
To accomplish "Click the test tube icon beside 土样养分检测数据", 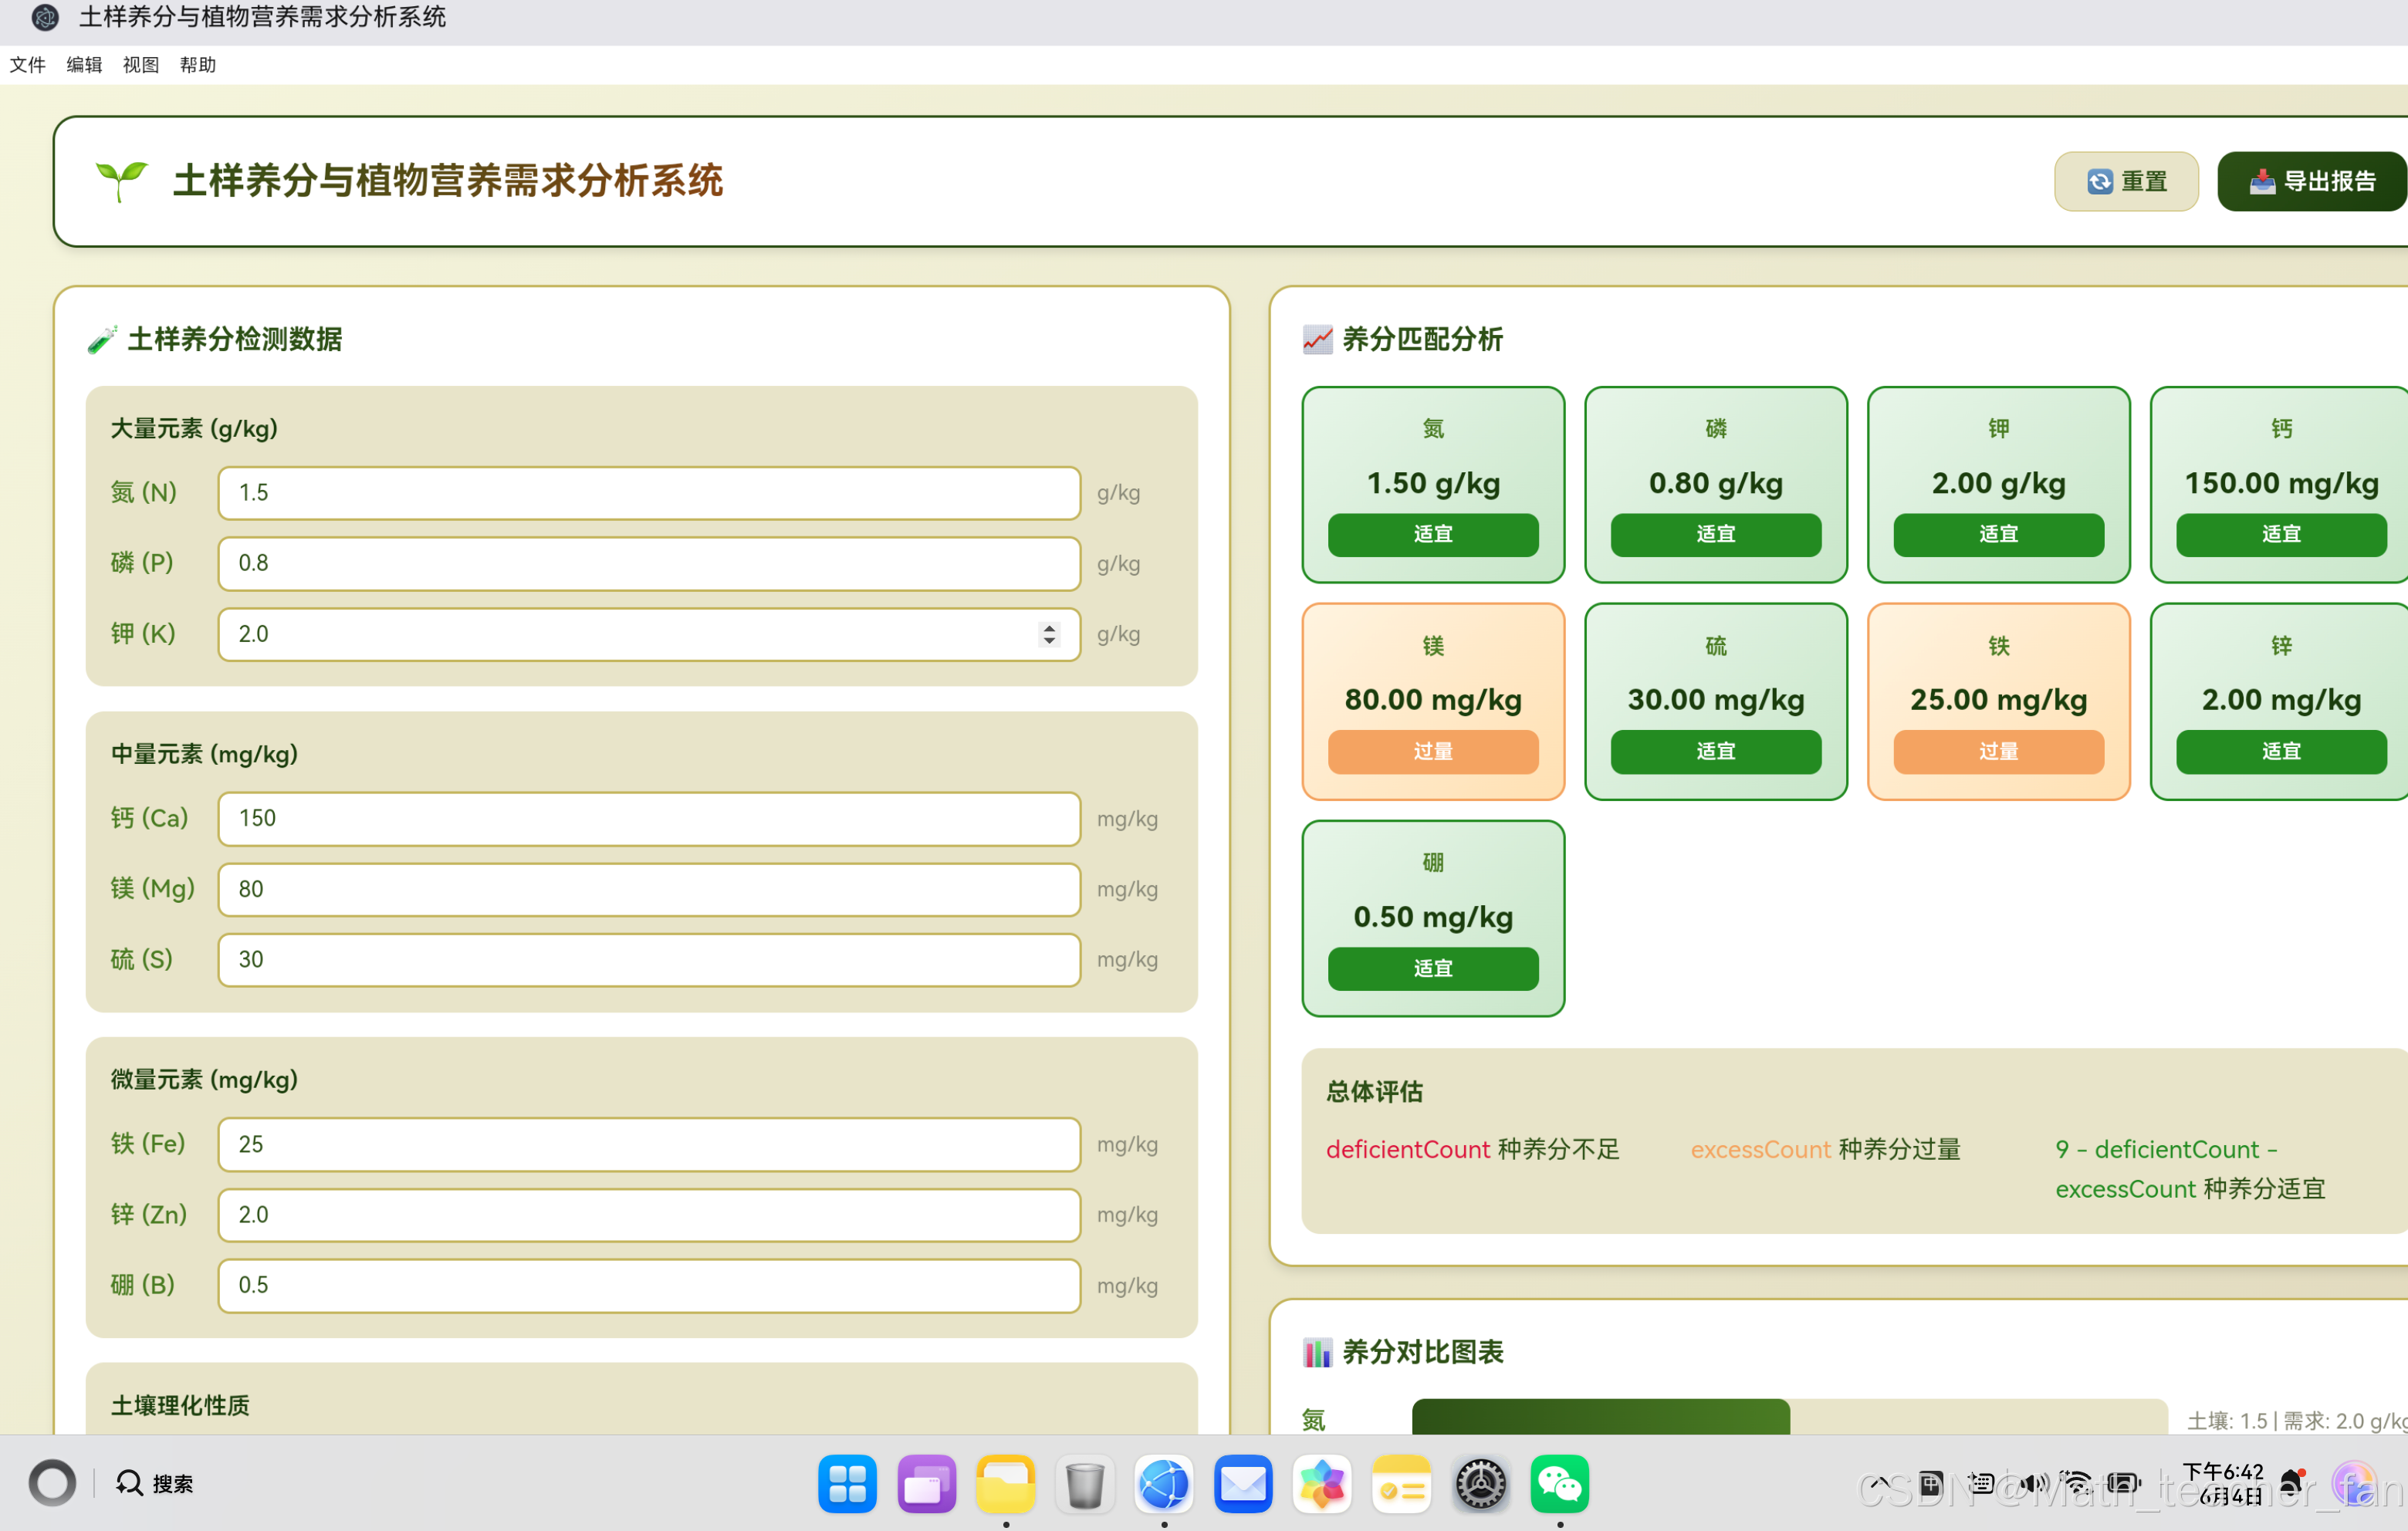I will pos(102,339).
